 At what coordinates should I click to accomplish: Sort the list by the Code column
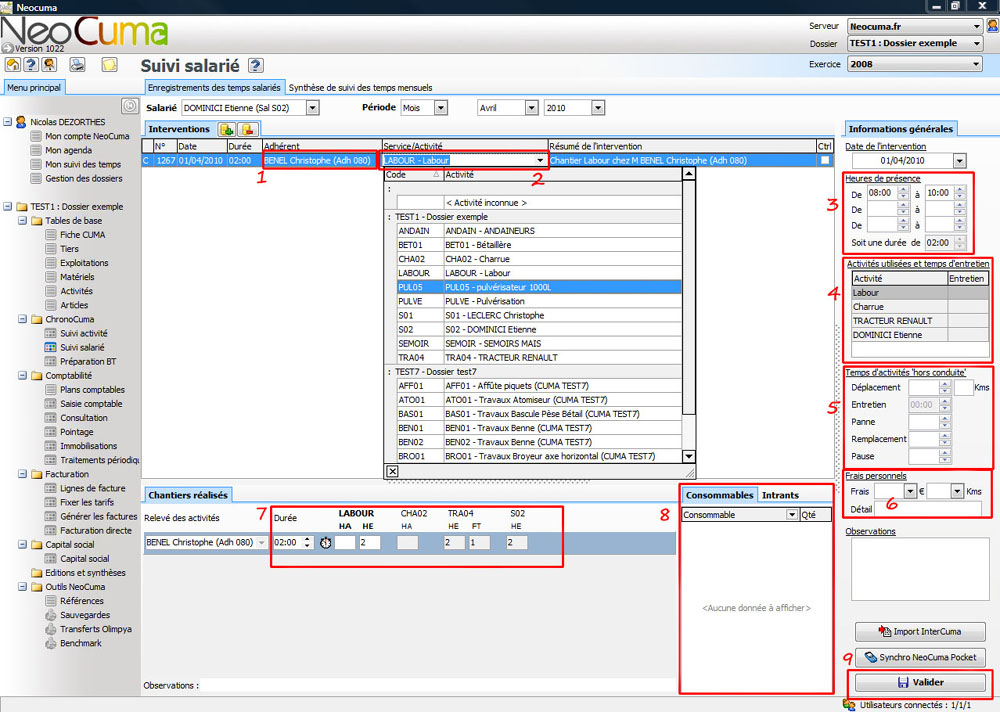413,175
